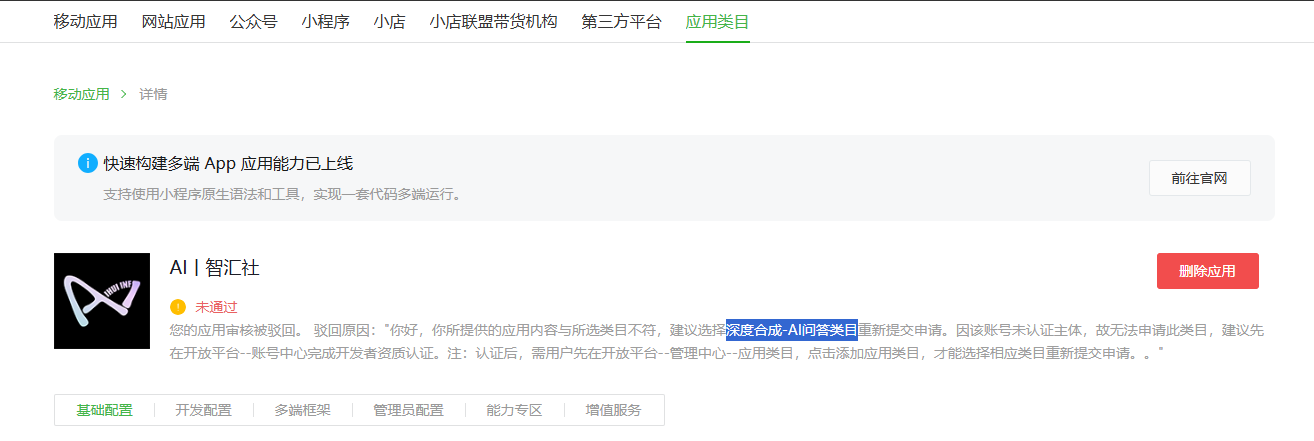Open the 小店 tab

(x=390, y=21)
